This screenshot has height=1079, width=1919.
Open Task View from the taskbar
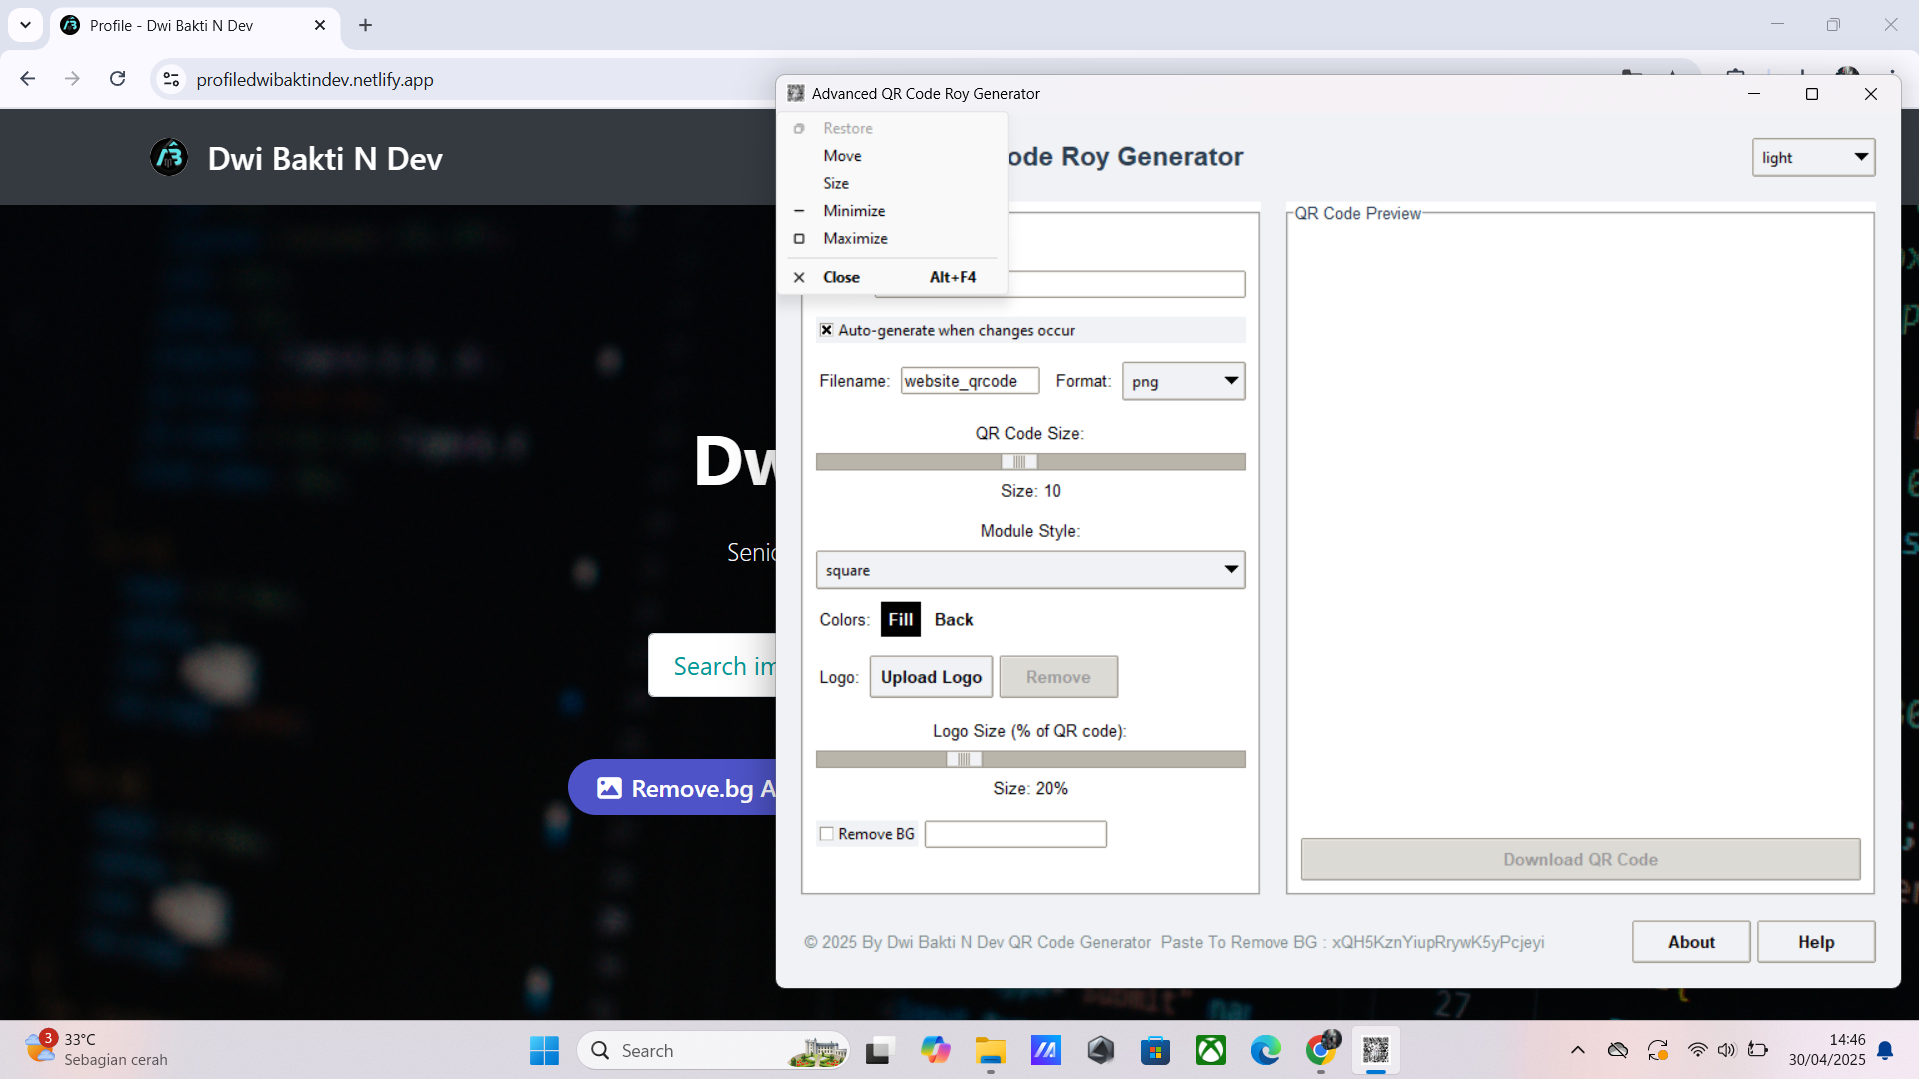pos(878,1050)
